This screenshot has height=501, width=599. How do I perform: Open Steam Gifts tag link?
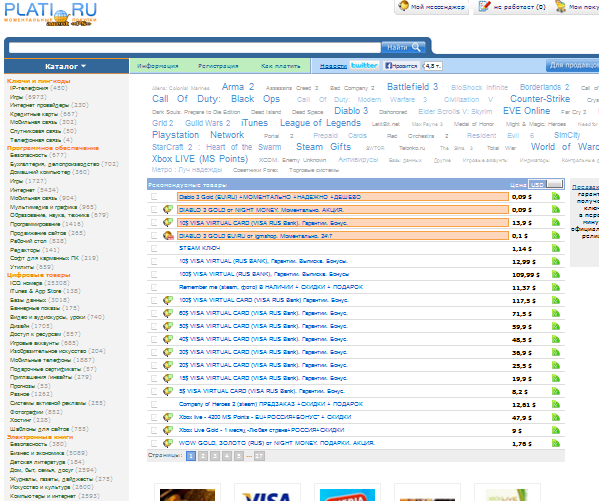[324, 147]
